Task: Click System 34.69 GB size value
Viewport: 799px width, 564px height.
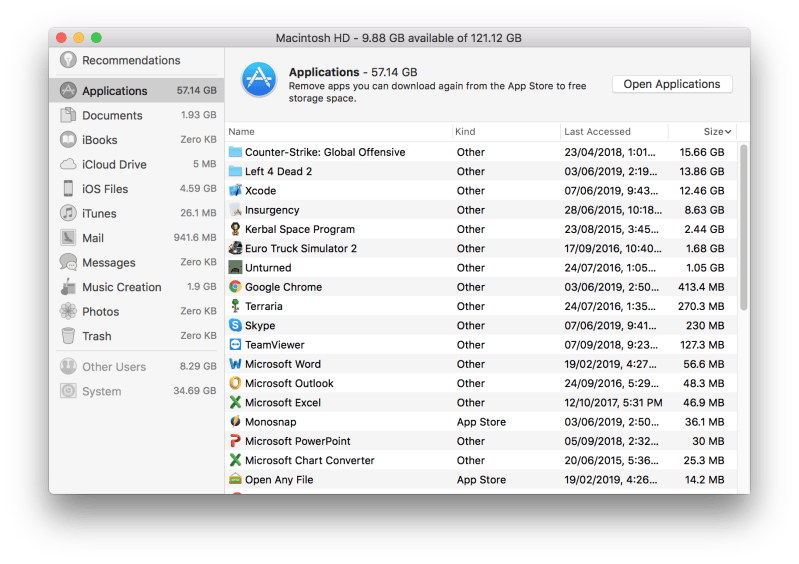Action: (x=195, y=391)
